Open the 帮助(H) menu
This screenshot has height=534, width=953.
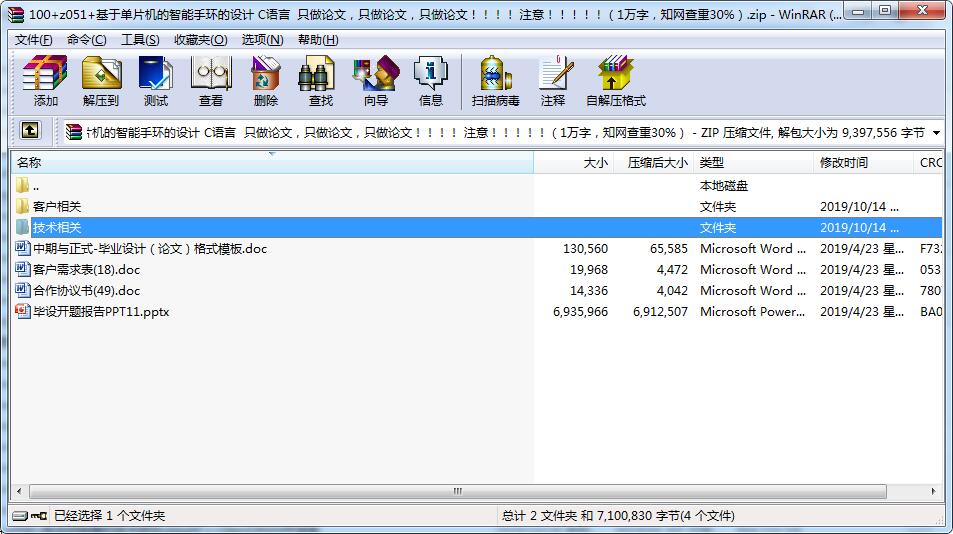[318, 39]
